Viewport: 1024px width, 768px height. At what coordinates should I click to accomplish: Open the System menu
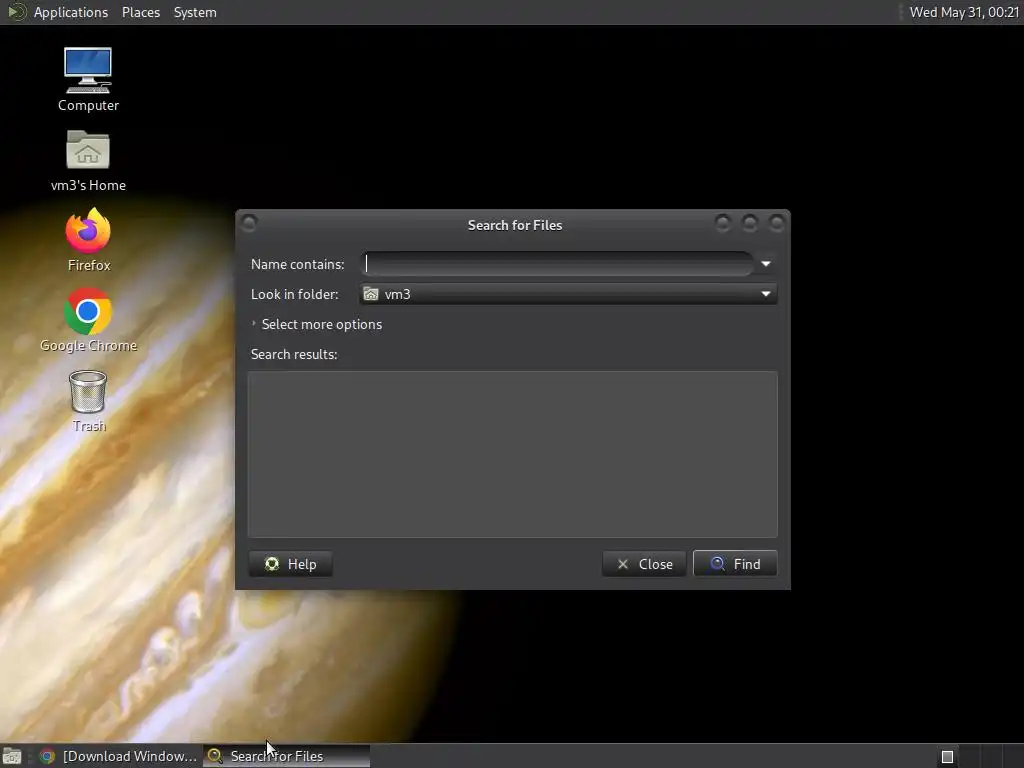tap(195, 12)
